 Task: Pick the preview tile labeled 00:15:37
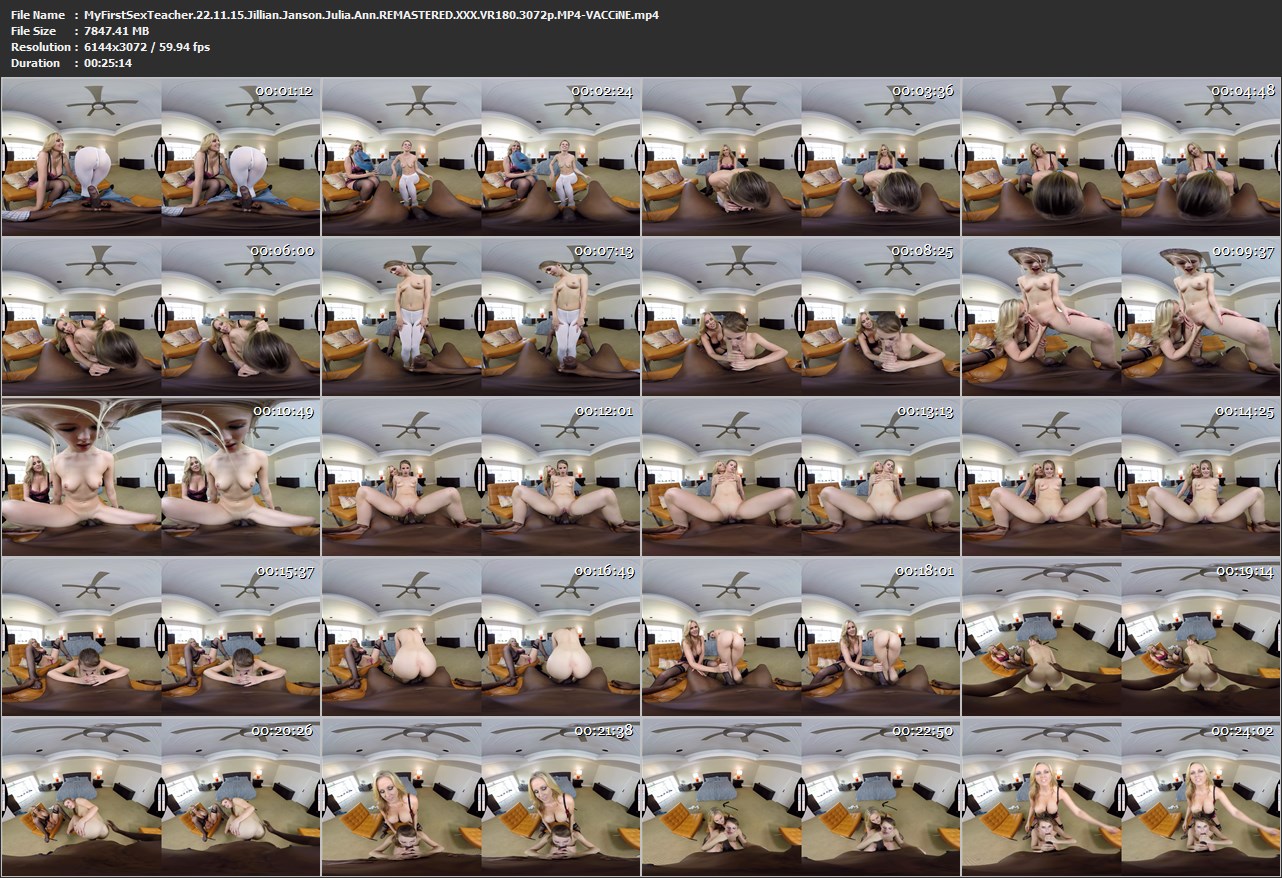coord(161,637)
